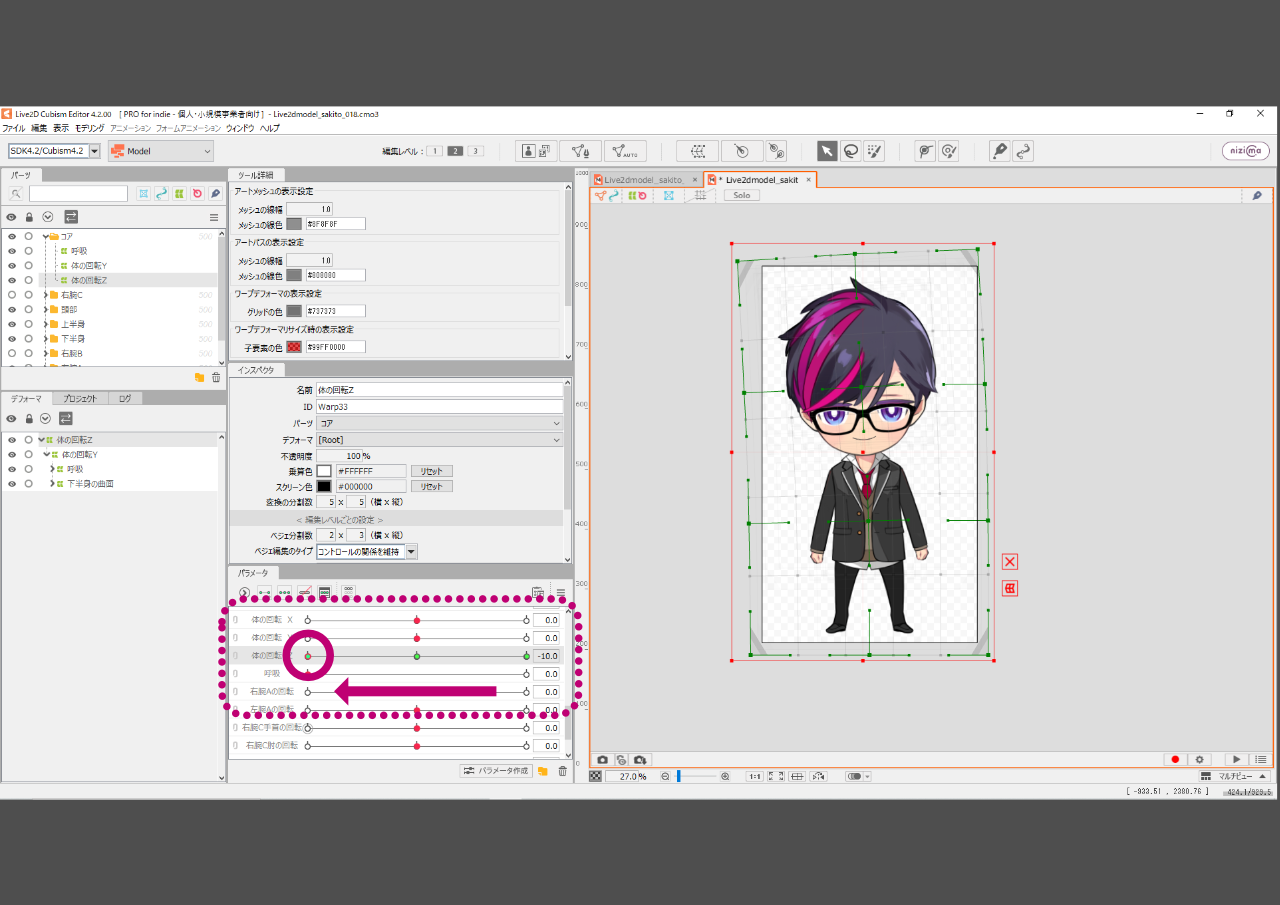Toggle visibility of 上半身 folder

tap(11, 324)
